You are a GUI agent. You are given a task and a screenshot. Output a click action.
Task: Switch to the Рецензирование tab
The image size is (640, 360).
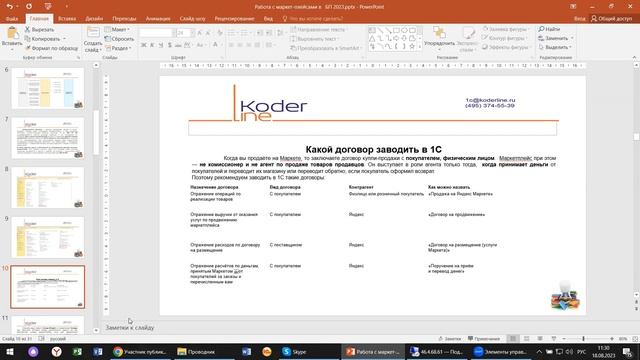click(x=234, y=19)
